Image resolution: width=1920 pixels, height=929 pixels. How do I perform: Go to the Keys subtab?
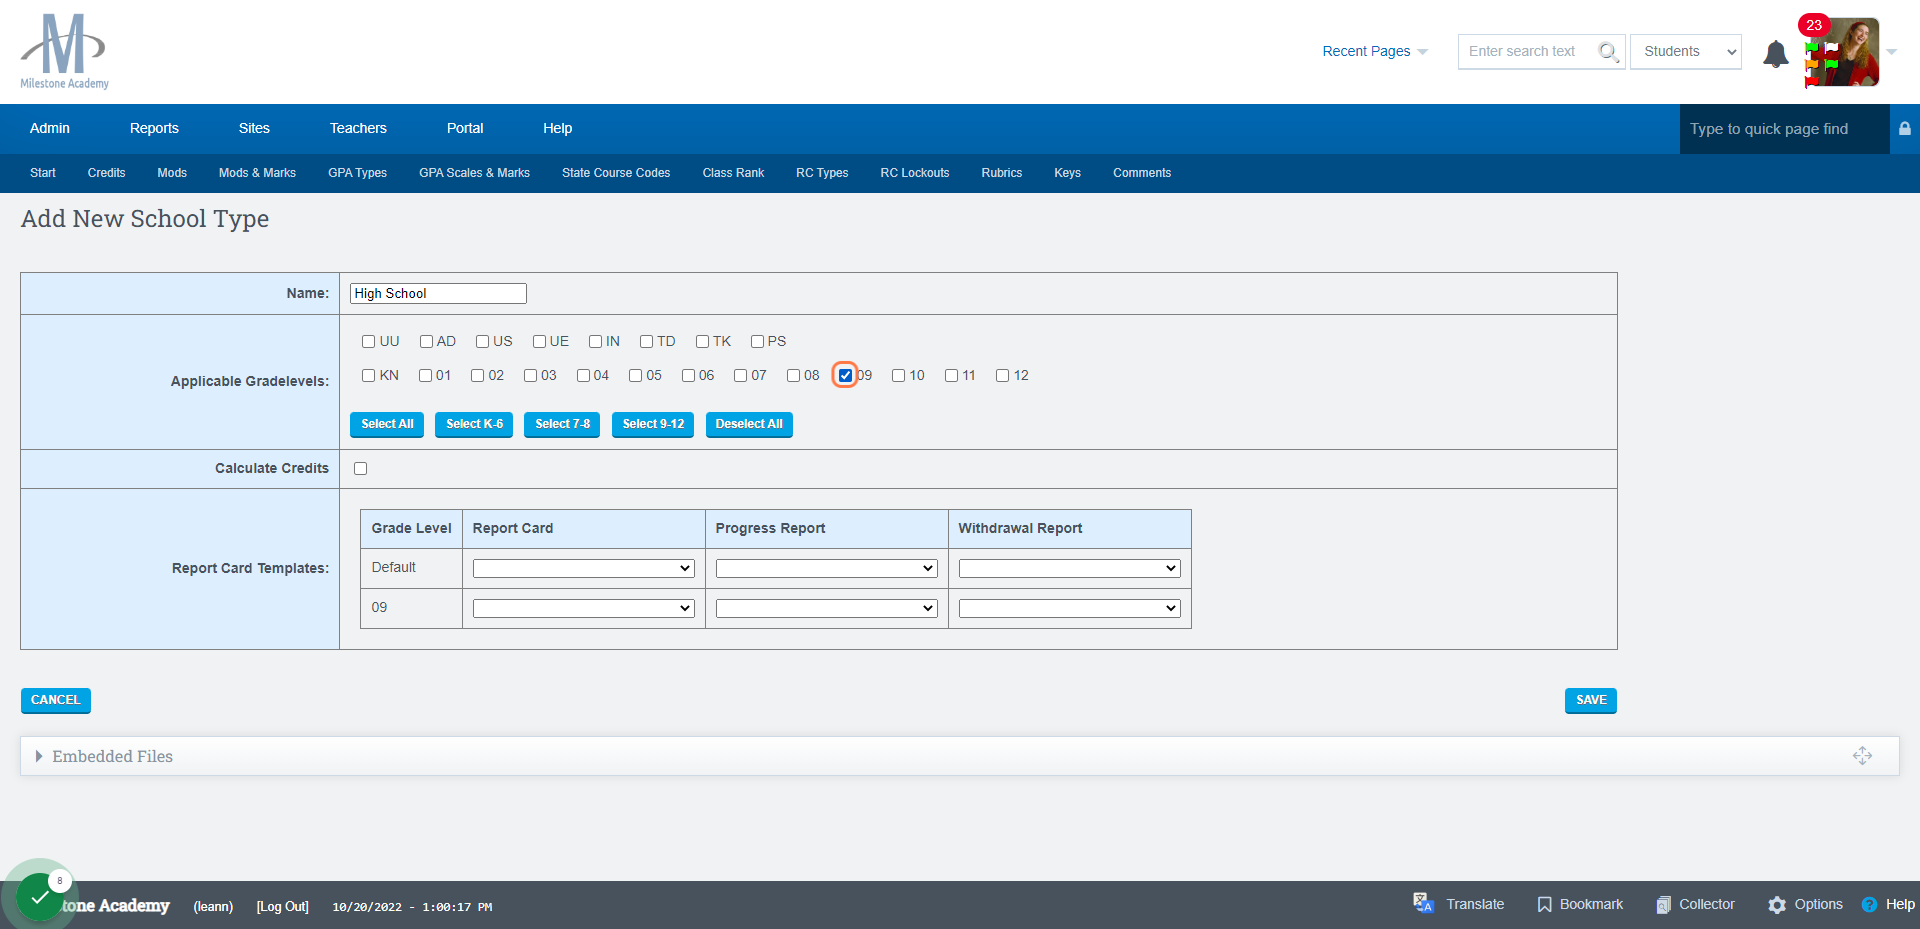(x=1067, y=173)
